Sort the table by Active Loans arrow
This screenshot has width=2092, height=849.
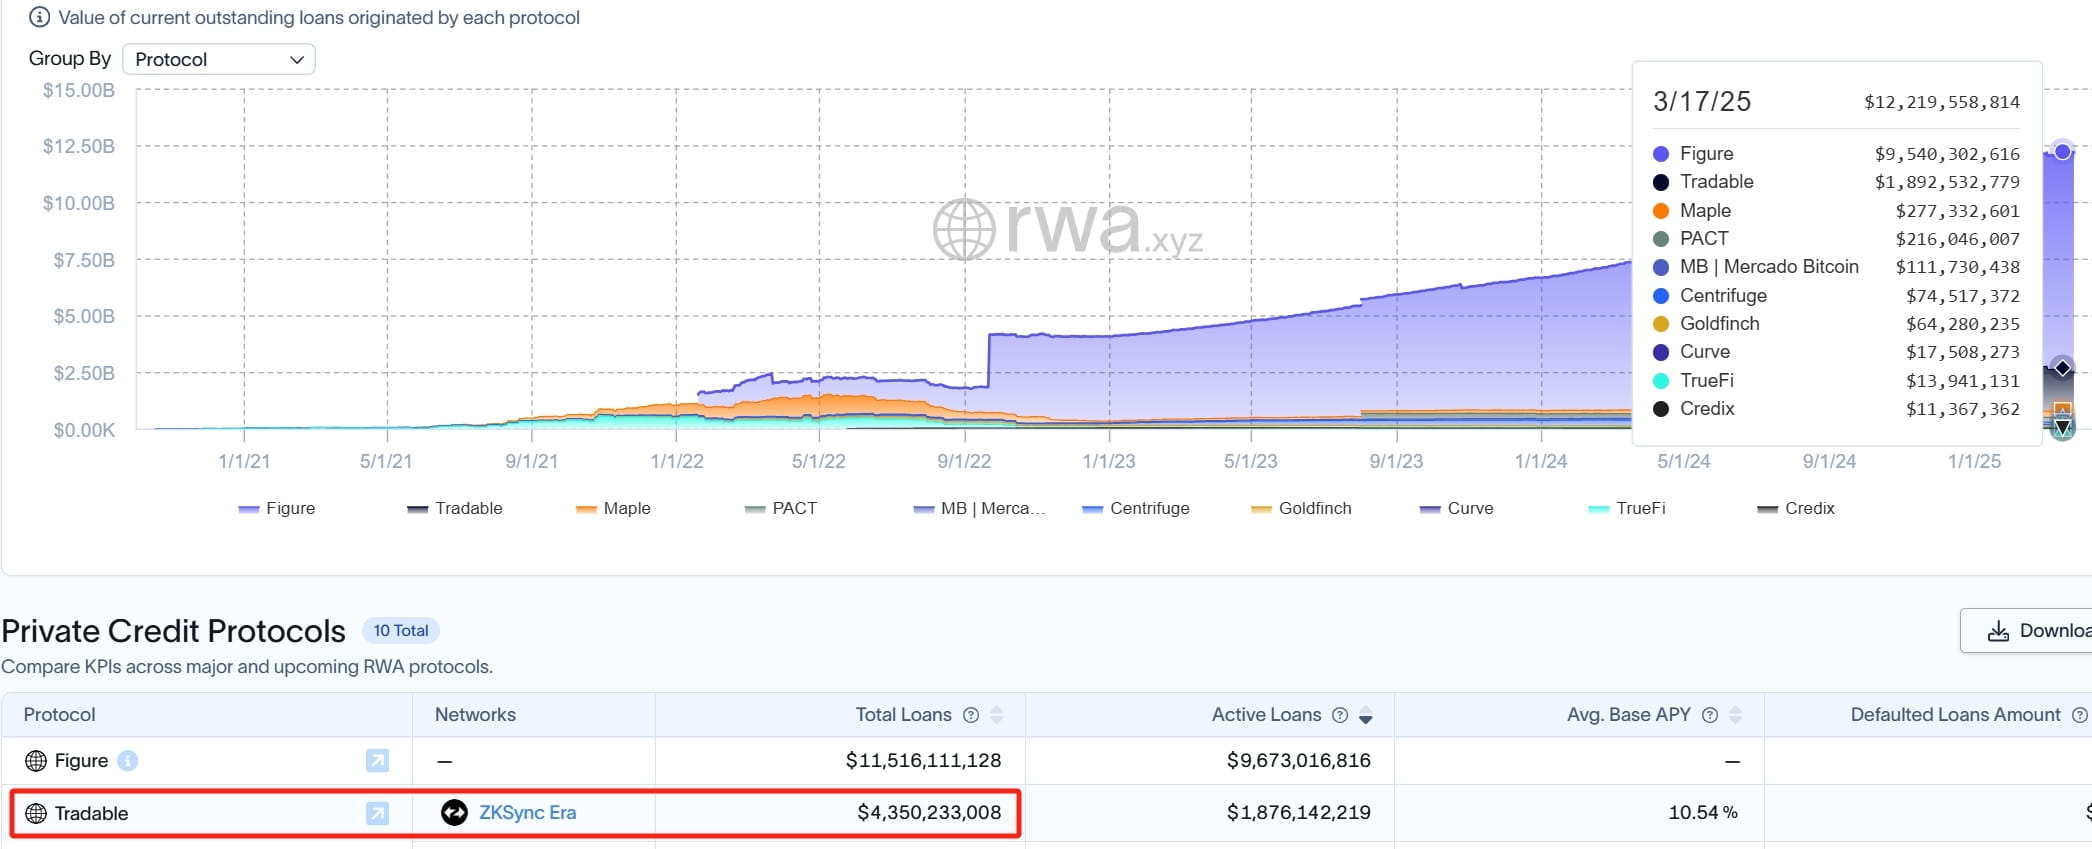(x=1366, y=715)
